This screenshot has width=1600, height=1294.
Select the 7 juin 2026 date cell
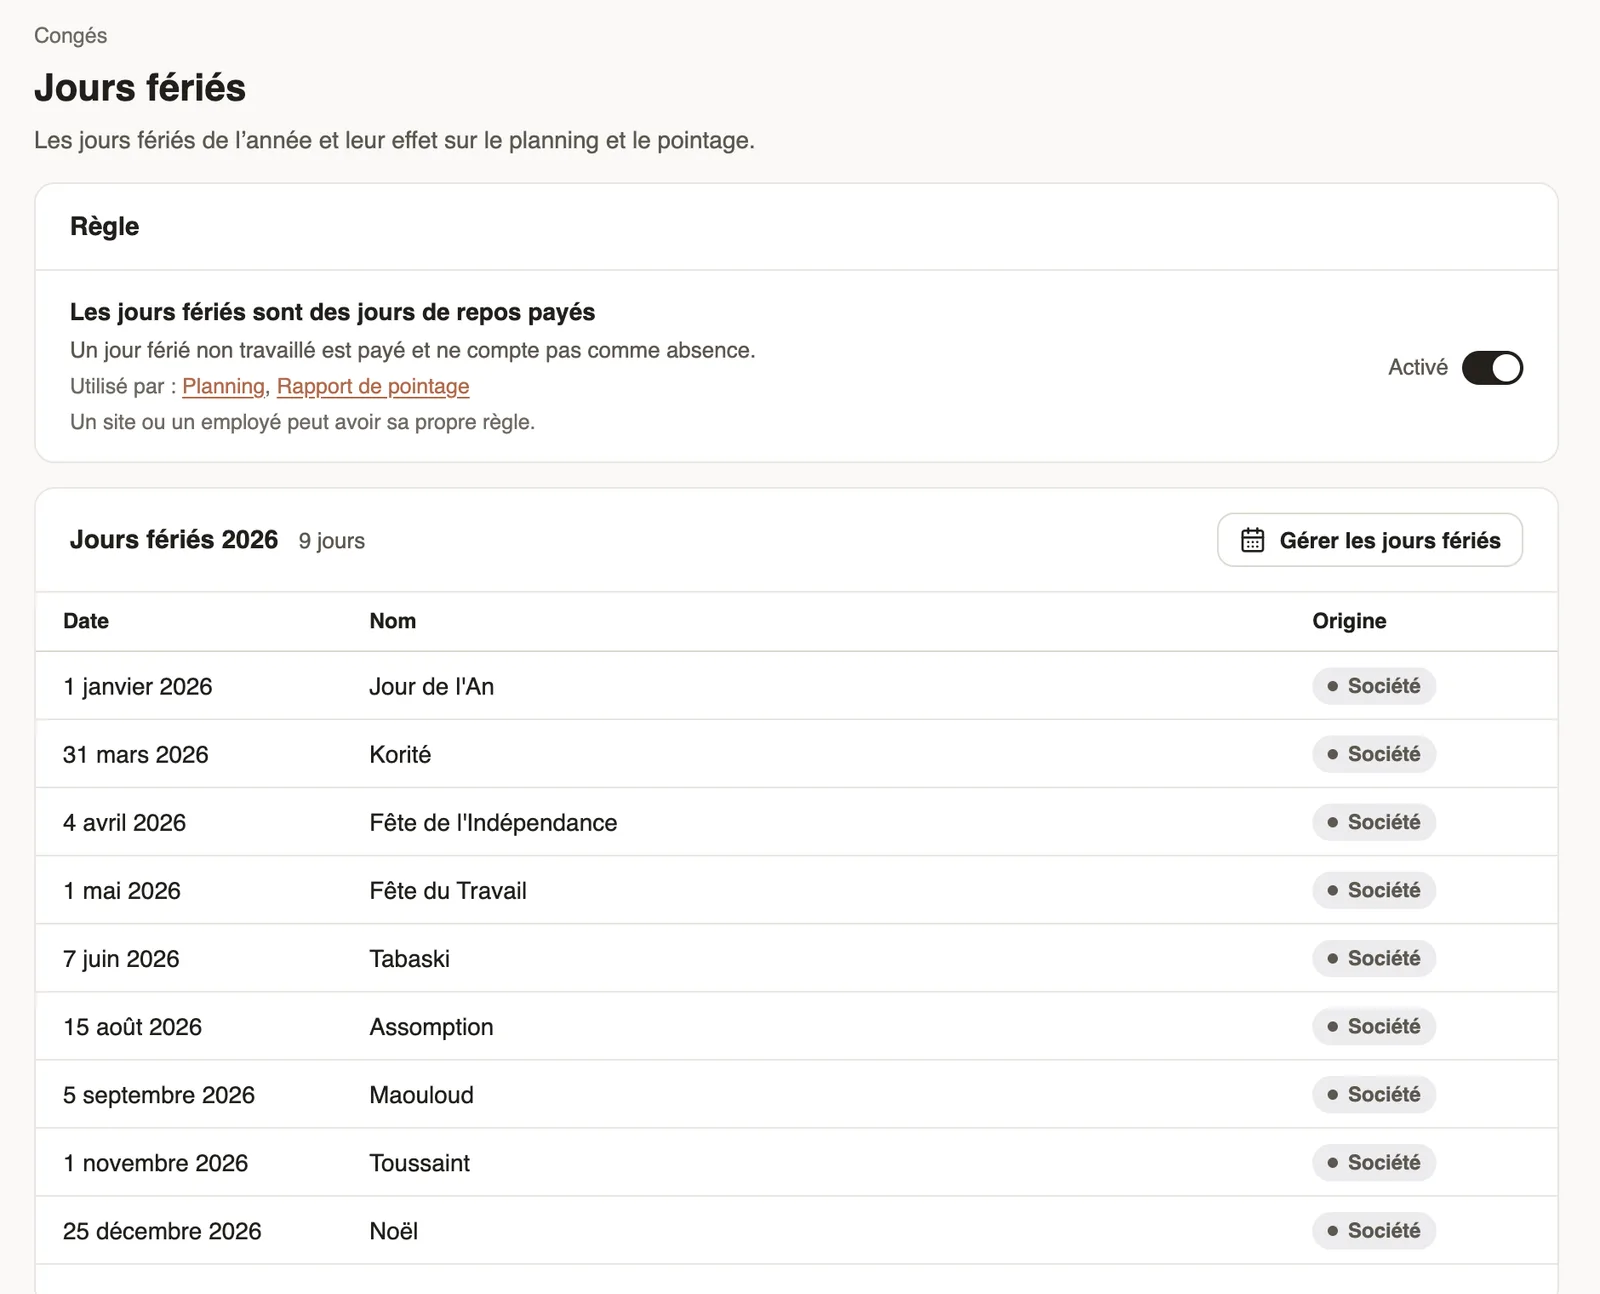point(121,958)
